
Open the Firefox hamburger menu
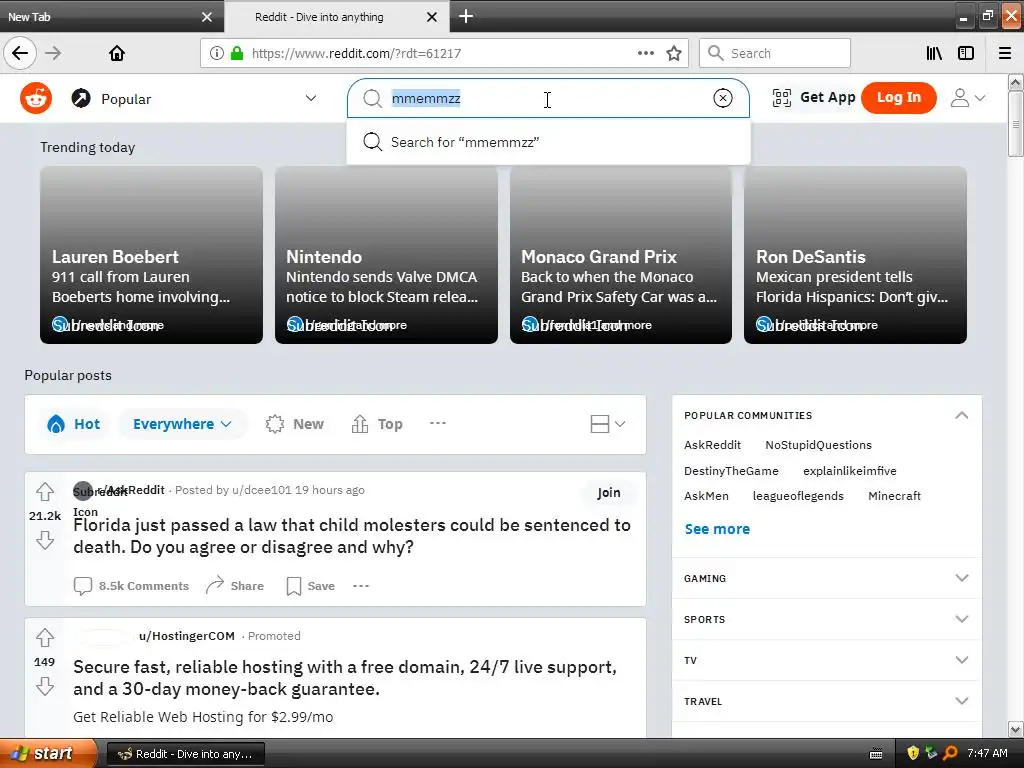[x=1005, y=53]
